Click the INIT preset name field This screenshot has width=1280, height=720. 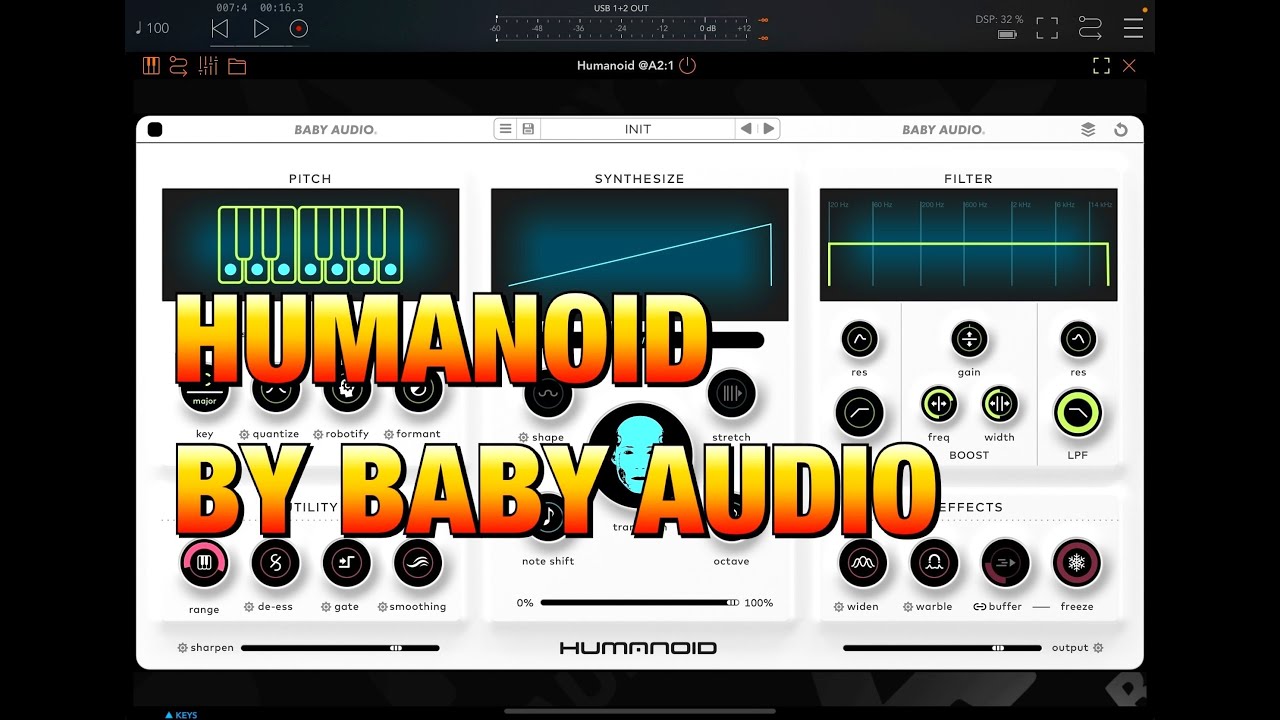[x=637, y=128]
